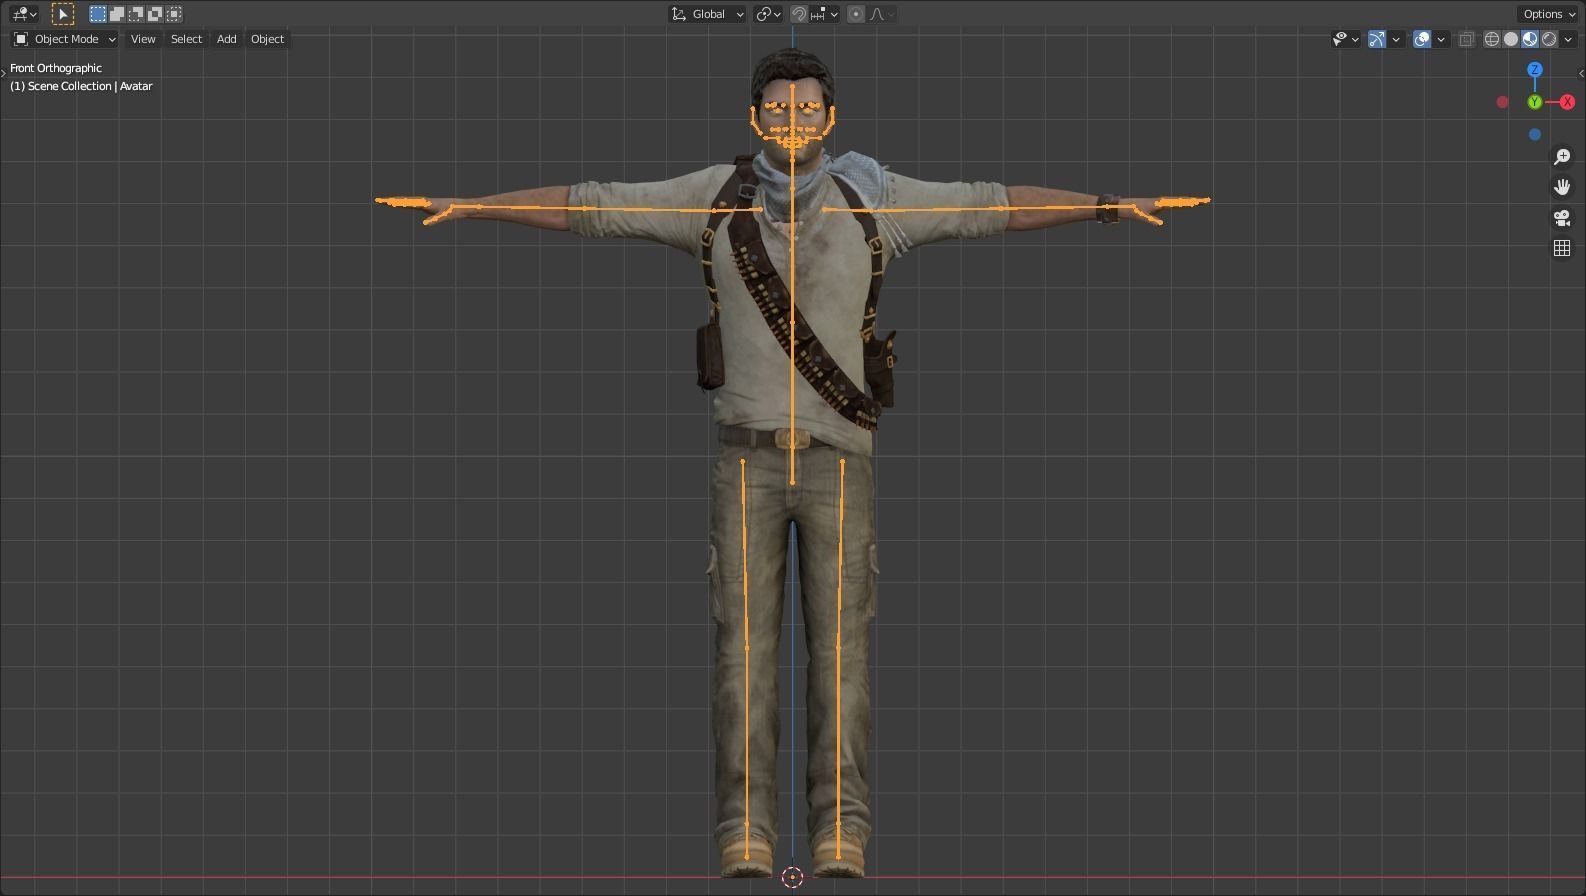This screenshot has height=896, width=1586.
Task: Open the Object menu
Action: (x=267, y=39)
